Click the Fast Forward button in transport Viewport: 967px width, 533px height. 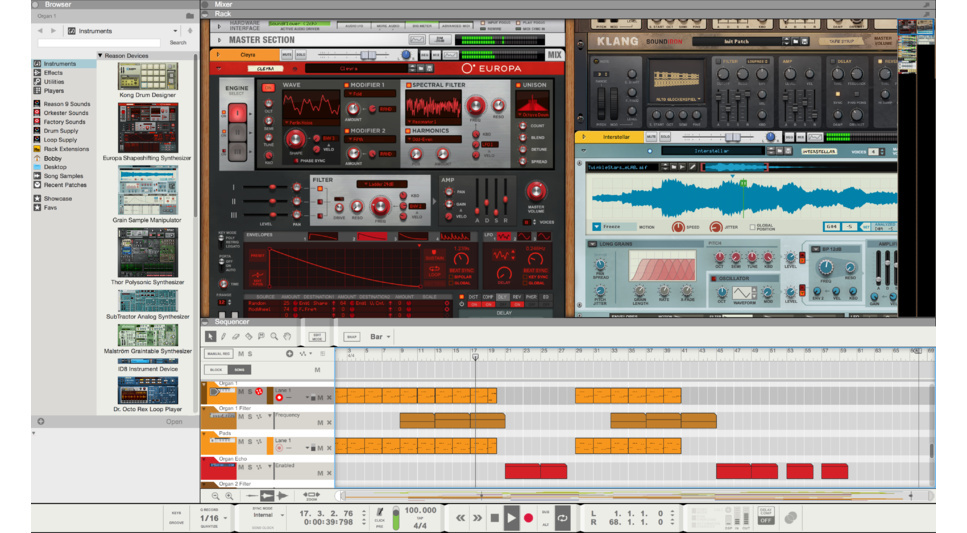click(477, 518)
